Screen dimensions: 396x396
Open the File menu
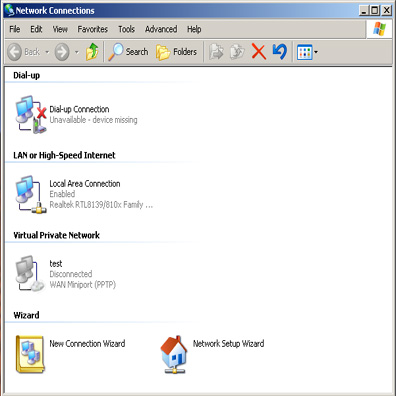click(x=14, y=29)
